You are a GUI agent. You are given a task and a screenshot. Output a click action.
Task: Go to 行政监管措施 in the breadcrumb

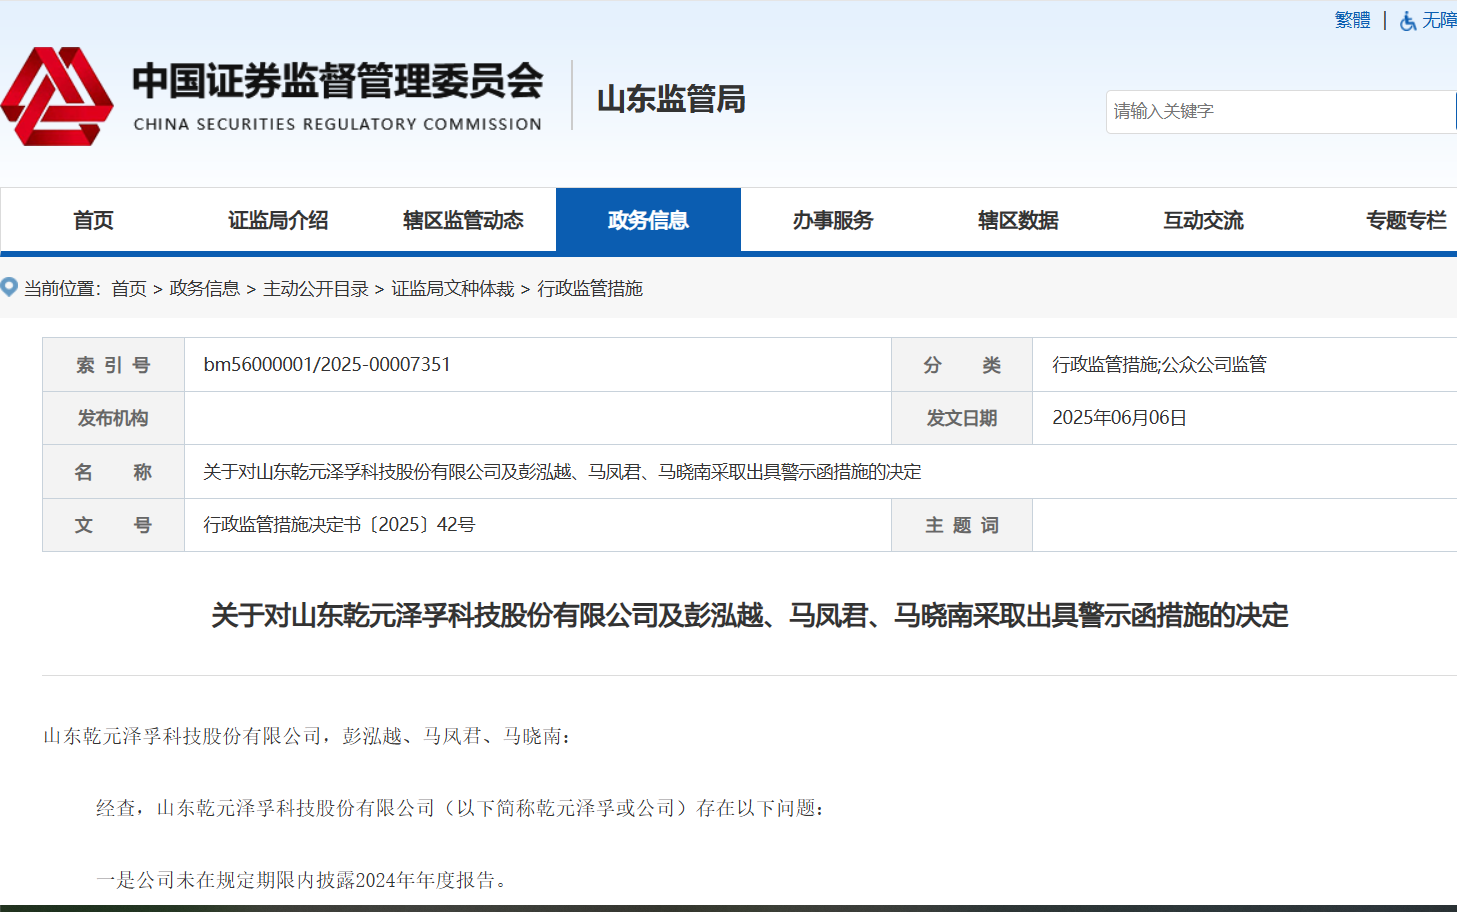coord(590,289)
